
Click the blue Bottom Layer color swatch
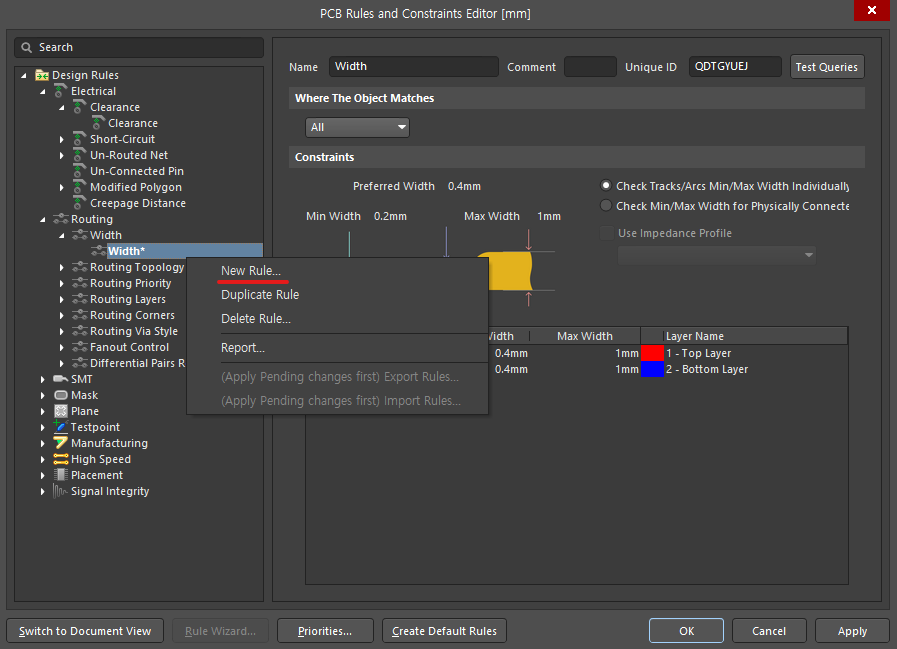(652, 369)
